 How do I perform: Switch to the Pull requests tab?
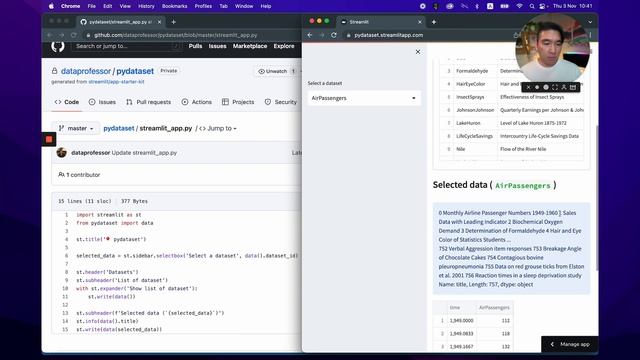pyautogui.click(x=149, y=102)
